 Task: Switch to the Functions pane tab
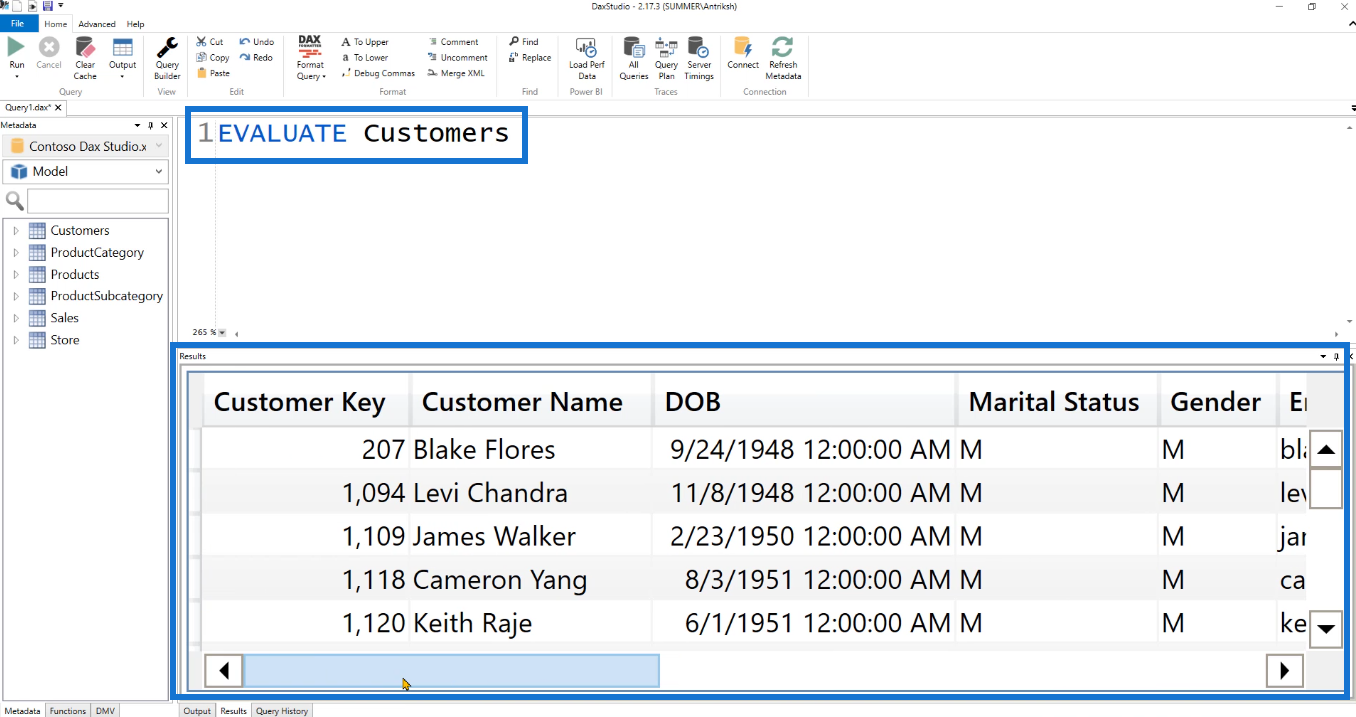click(x=68, y=710)
